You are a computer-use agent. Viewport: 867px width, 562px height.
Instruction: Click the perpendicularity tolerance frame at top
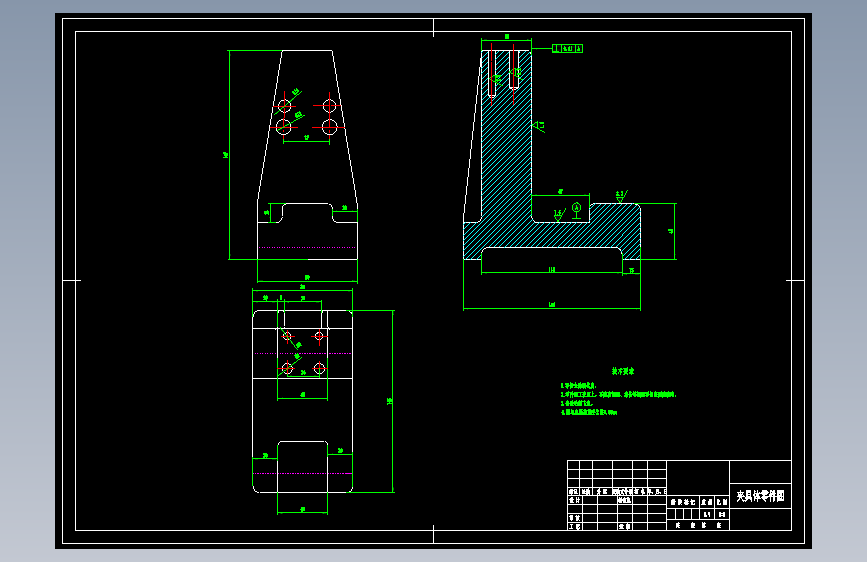pos(567,49)
